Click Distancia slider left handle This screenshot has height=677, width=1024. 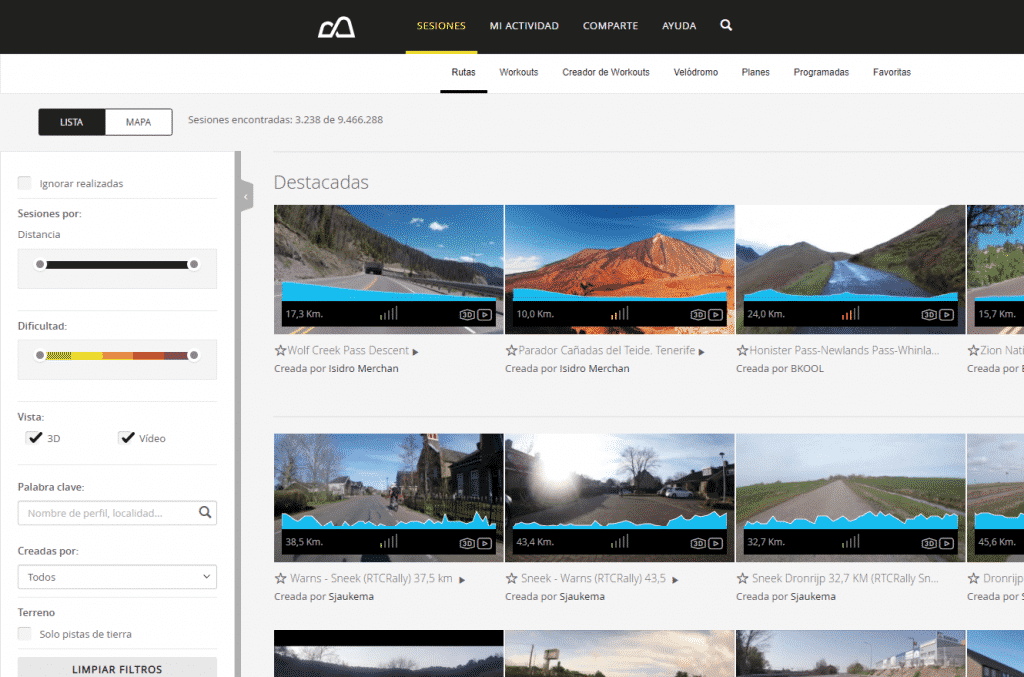[40, 264]
